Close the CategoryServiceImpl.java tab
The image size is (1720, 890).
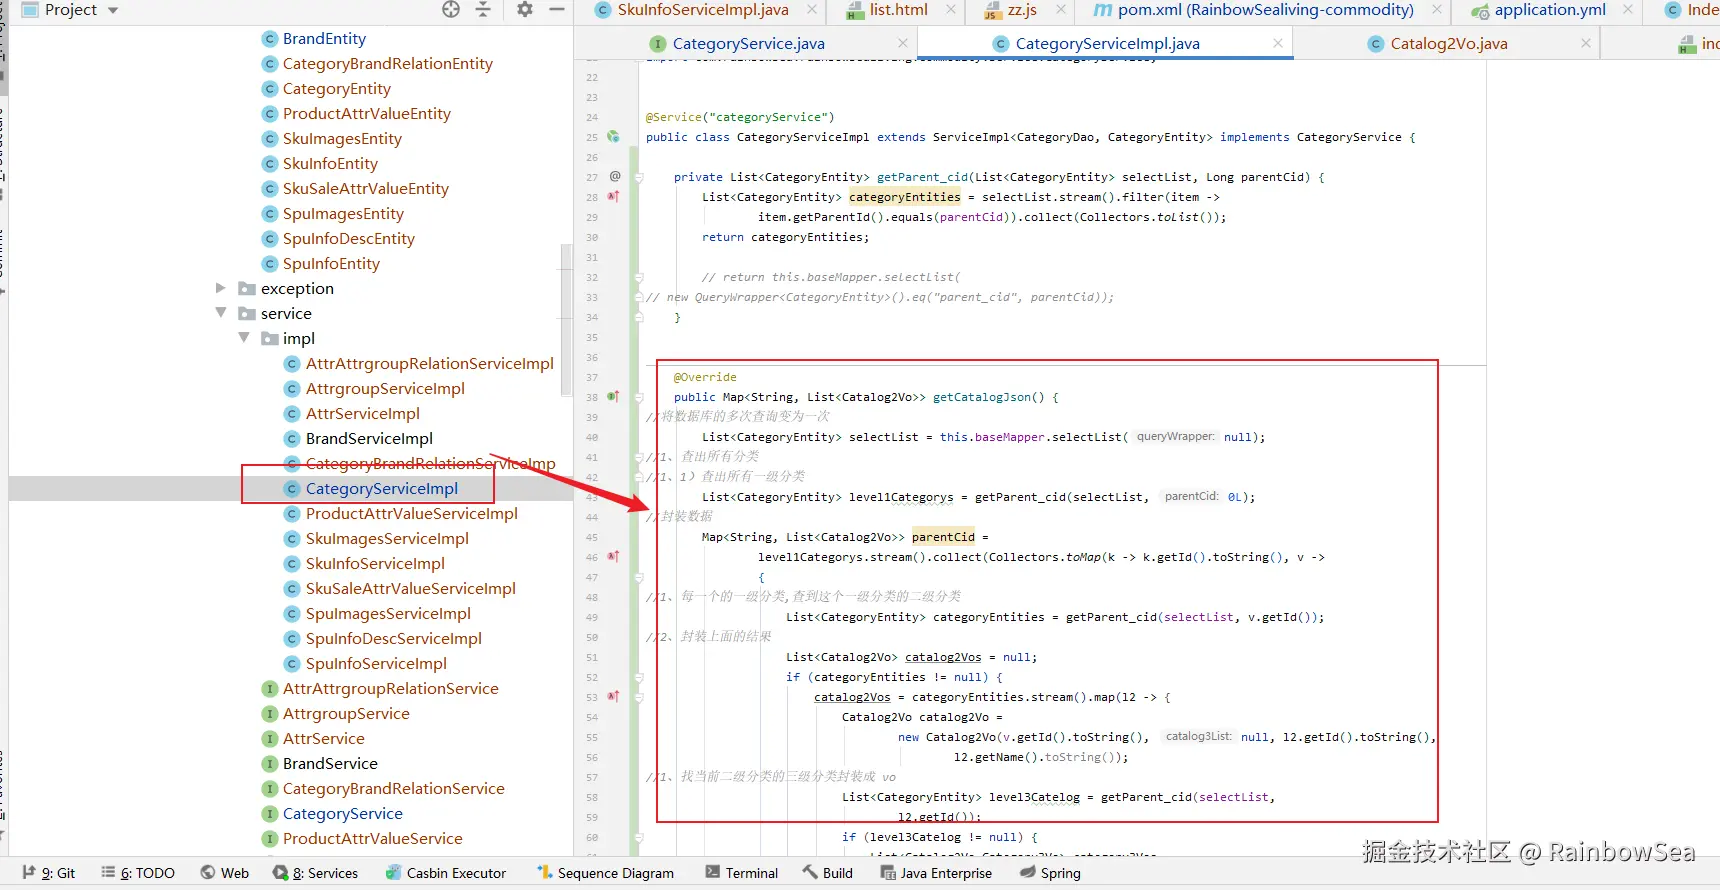point(1278,43)
